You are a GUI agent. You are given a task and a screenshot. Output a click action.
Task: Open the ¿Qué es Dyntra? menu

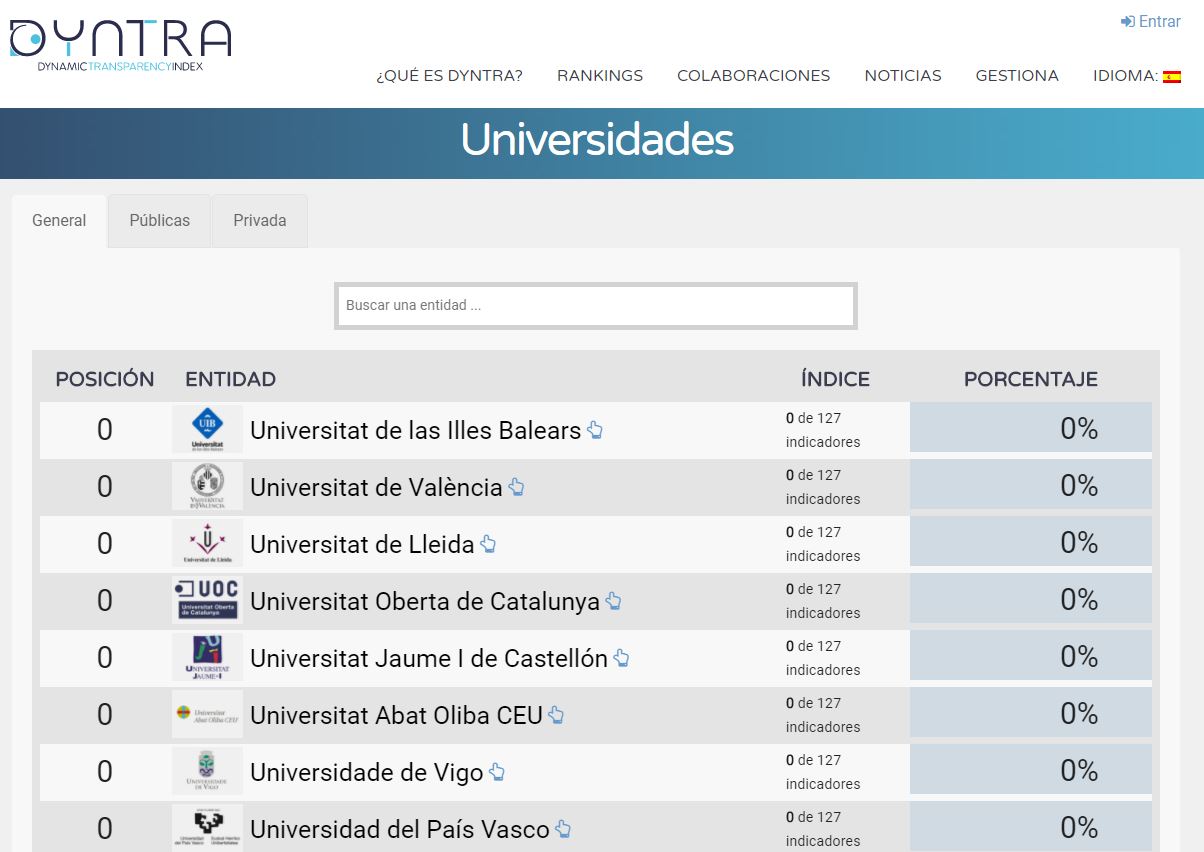pos(449,76)
